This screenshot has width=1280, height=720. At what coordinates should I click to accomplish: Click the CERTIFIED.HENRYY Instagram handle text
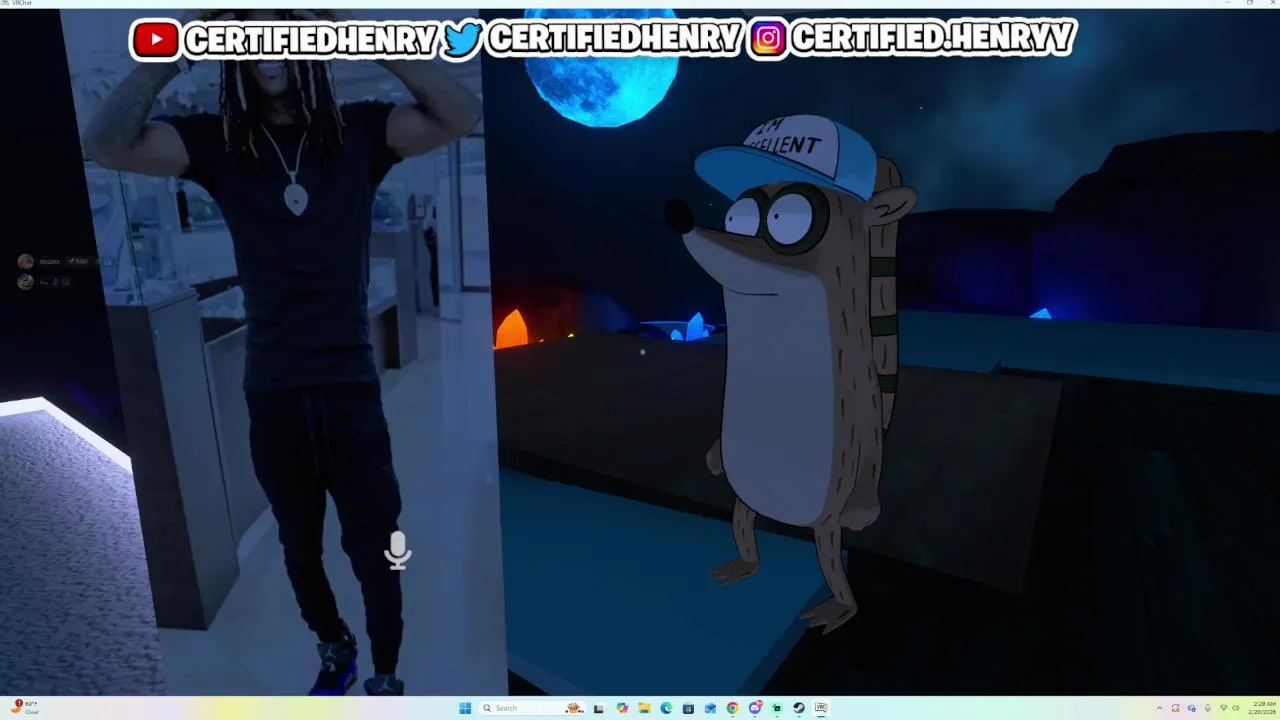932,38
